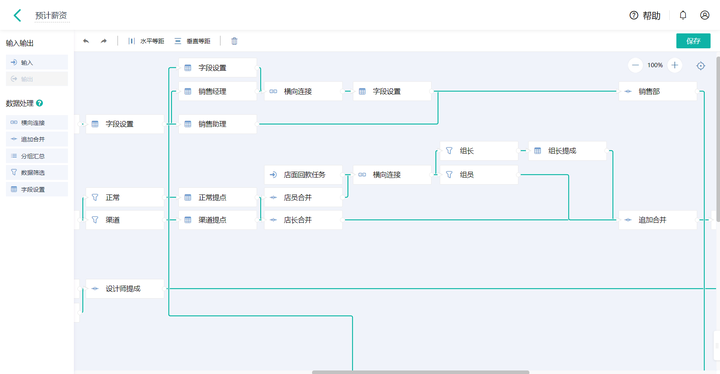
Task: Pick 数据筛选 from the left sidebar
Action: click(37, 173)
